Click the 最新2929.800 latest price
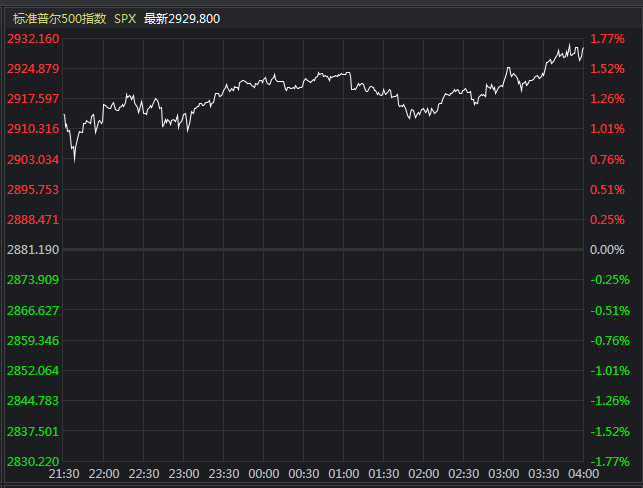The height and width of the screenshot is (488, 643). 182,19
